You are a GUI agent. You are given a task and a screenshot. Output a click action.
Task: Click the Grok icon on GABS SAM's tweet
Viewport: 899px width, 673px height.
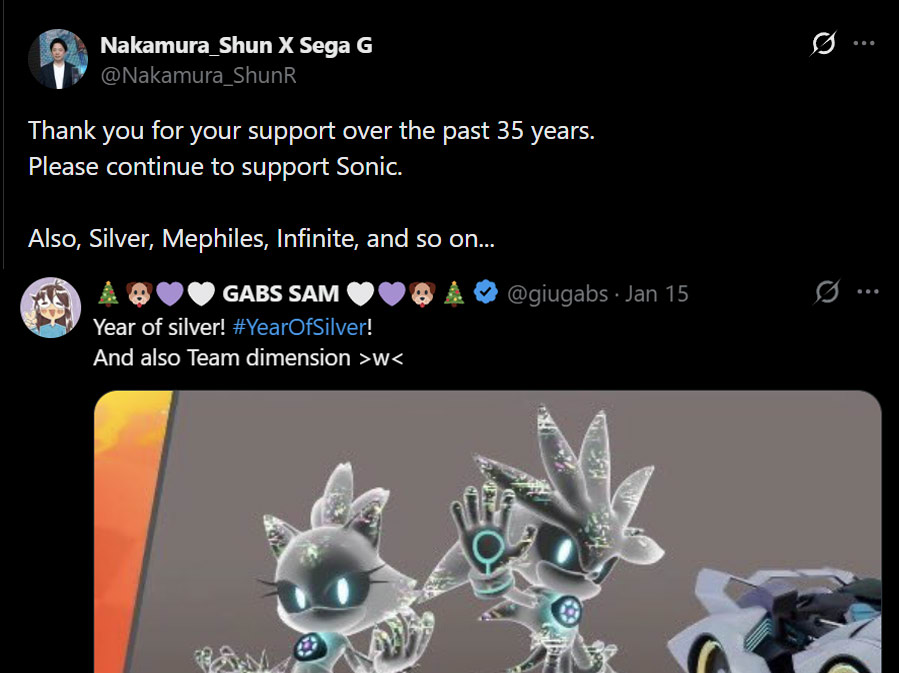pos(827,292)
